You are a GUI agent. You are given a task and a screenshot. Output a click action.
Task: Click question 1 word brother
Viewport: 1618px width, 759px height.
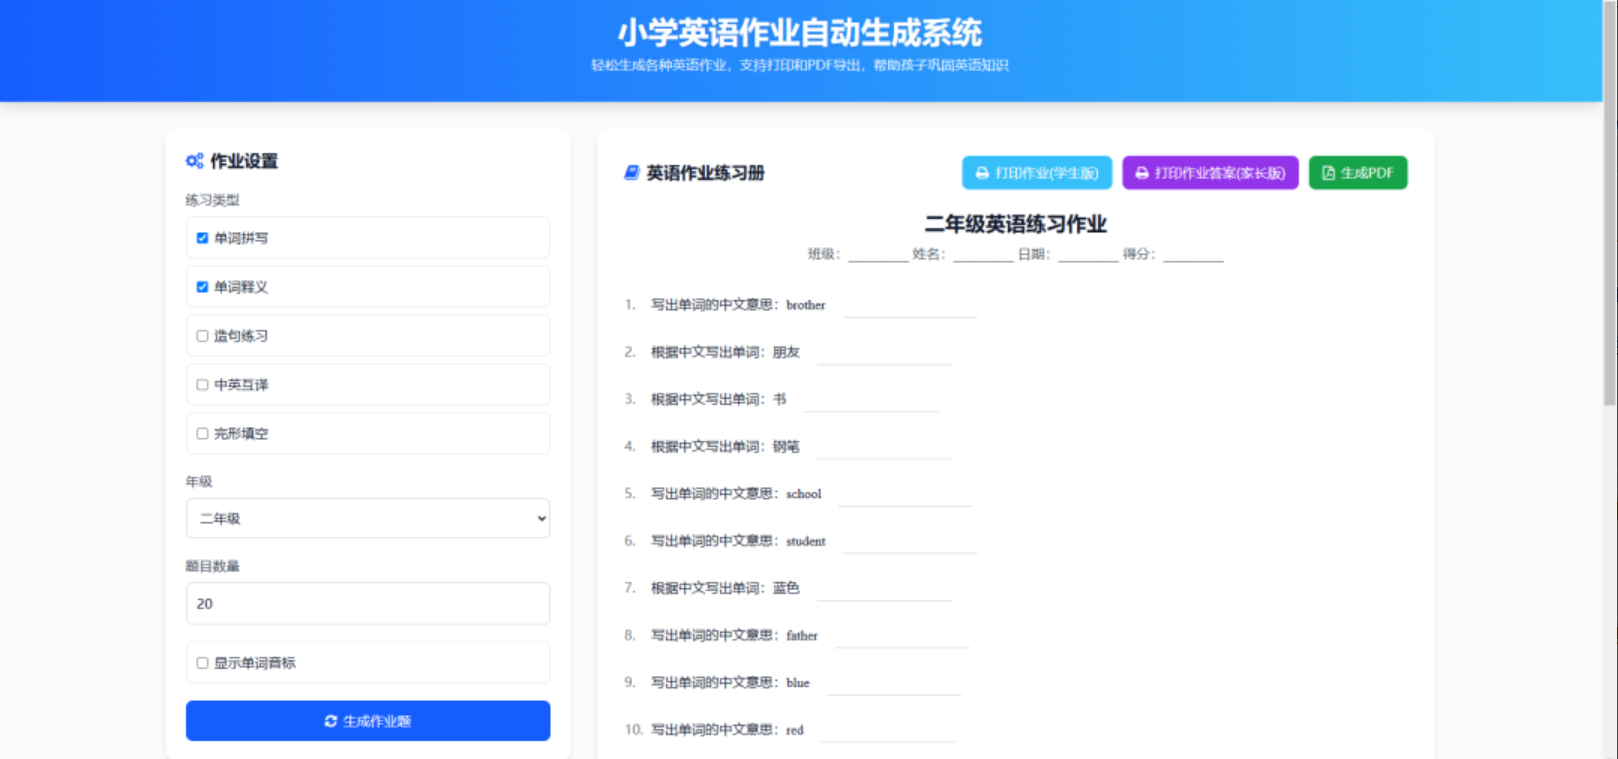tap(806, 305)
